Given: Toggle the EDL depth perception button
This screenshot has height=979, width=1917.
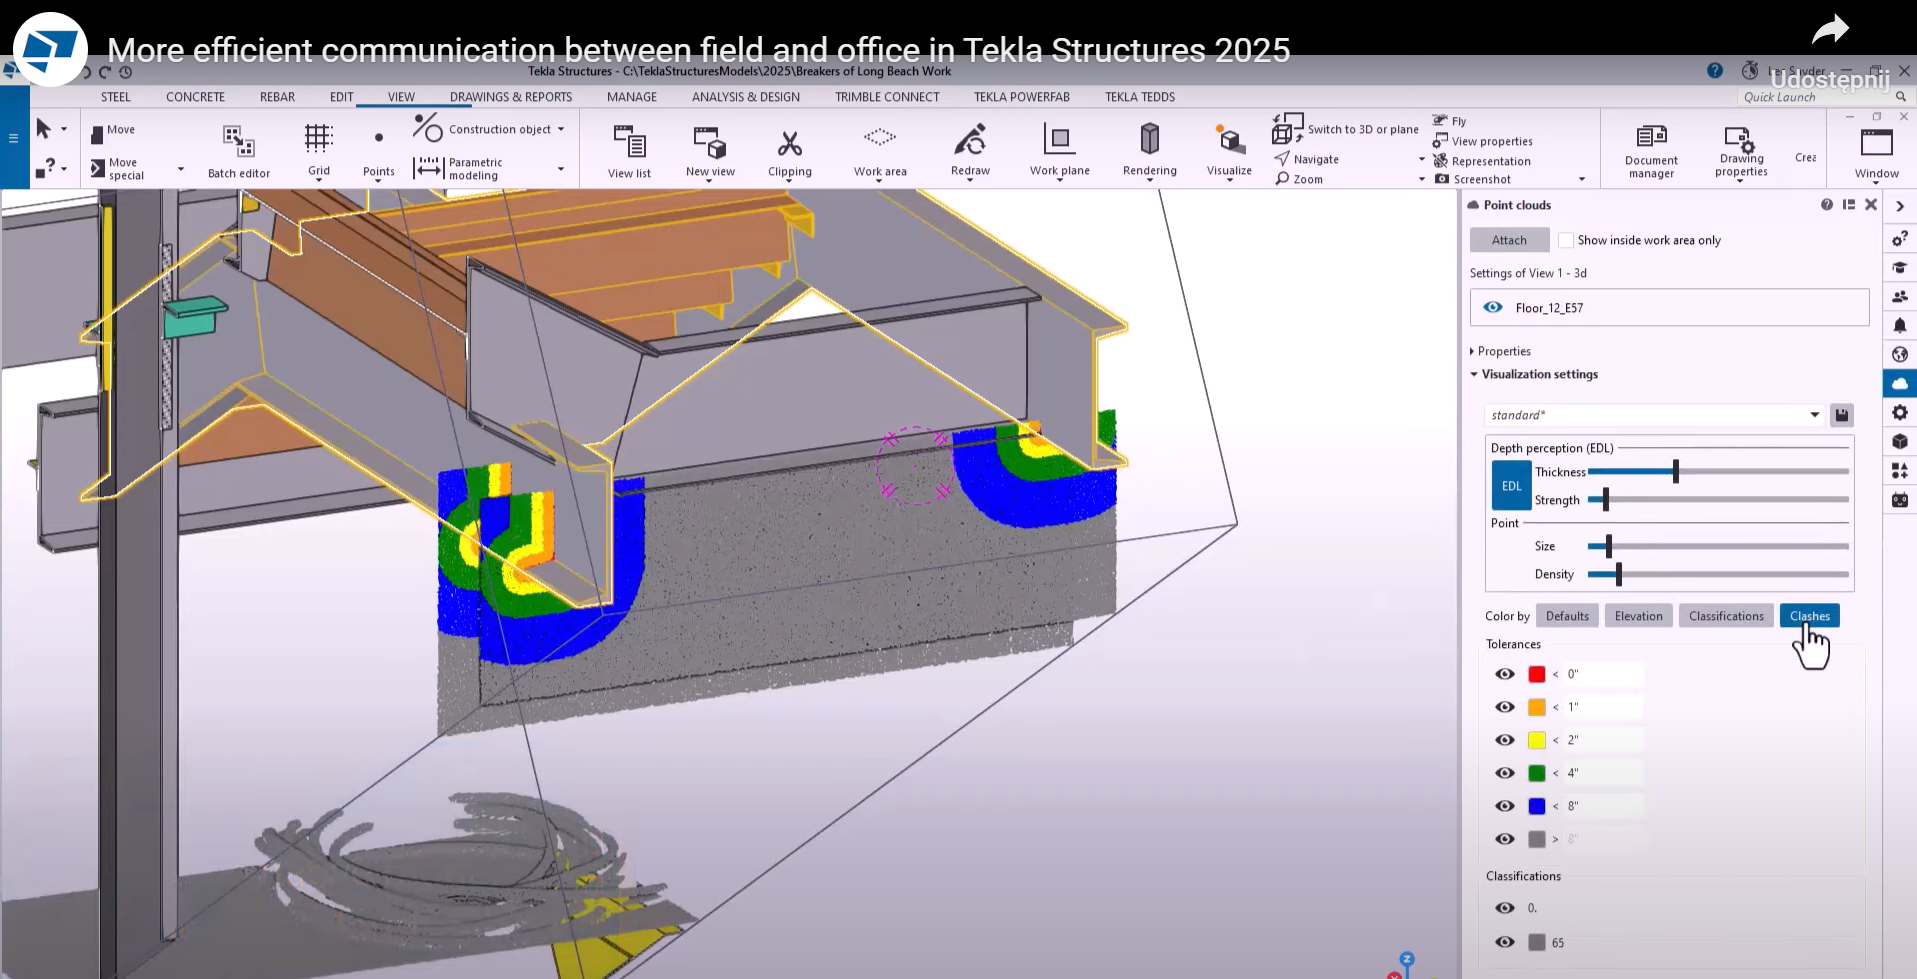Looking at the screenshot, I should pyautogui.click(x=1511, y=486).
